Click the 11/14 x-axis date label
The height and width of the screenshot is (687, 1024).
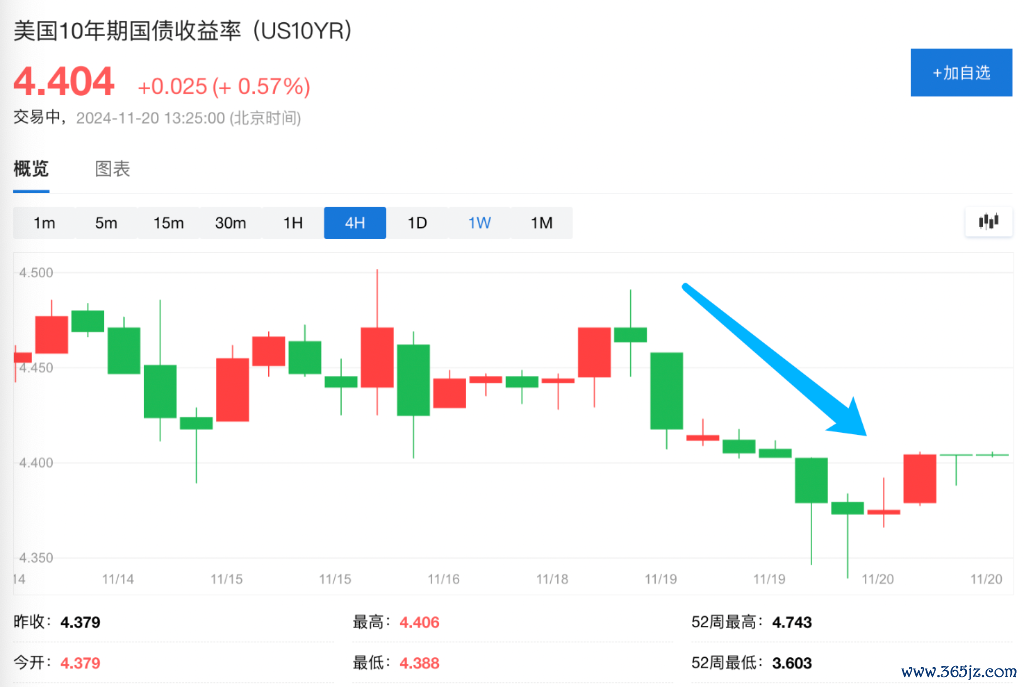pos(118,579)
